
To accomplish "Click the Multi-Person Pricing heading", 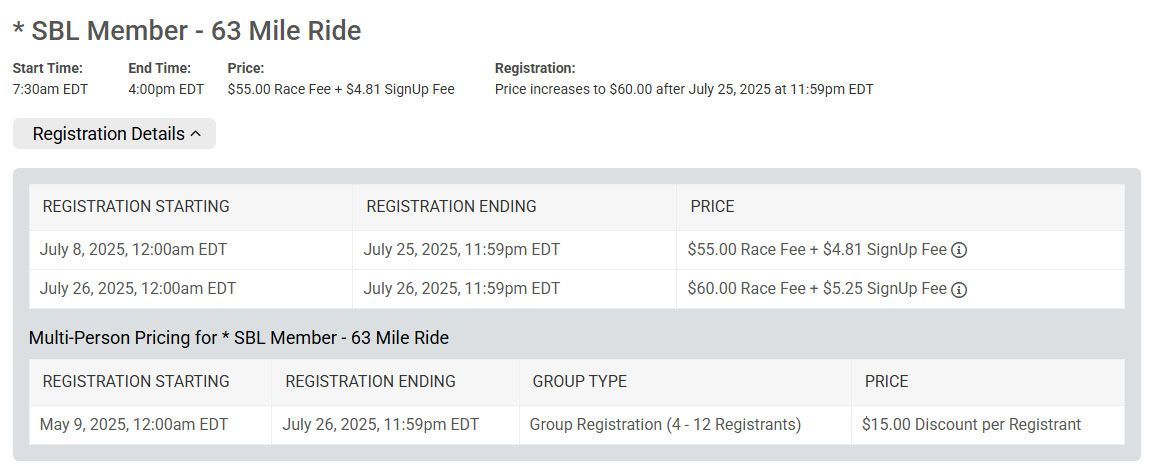I will coord(239,338).
